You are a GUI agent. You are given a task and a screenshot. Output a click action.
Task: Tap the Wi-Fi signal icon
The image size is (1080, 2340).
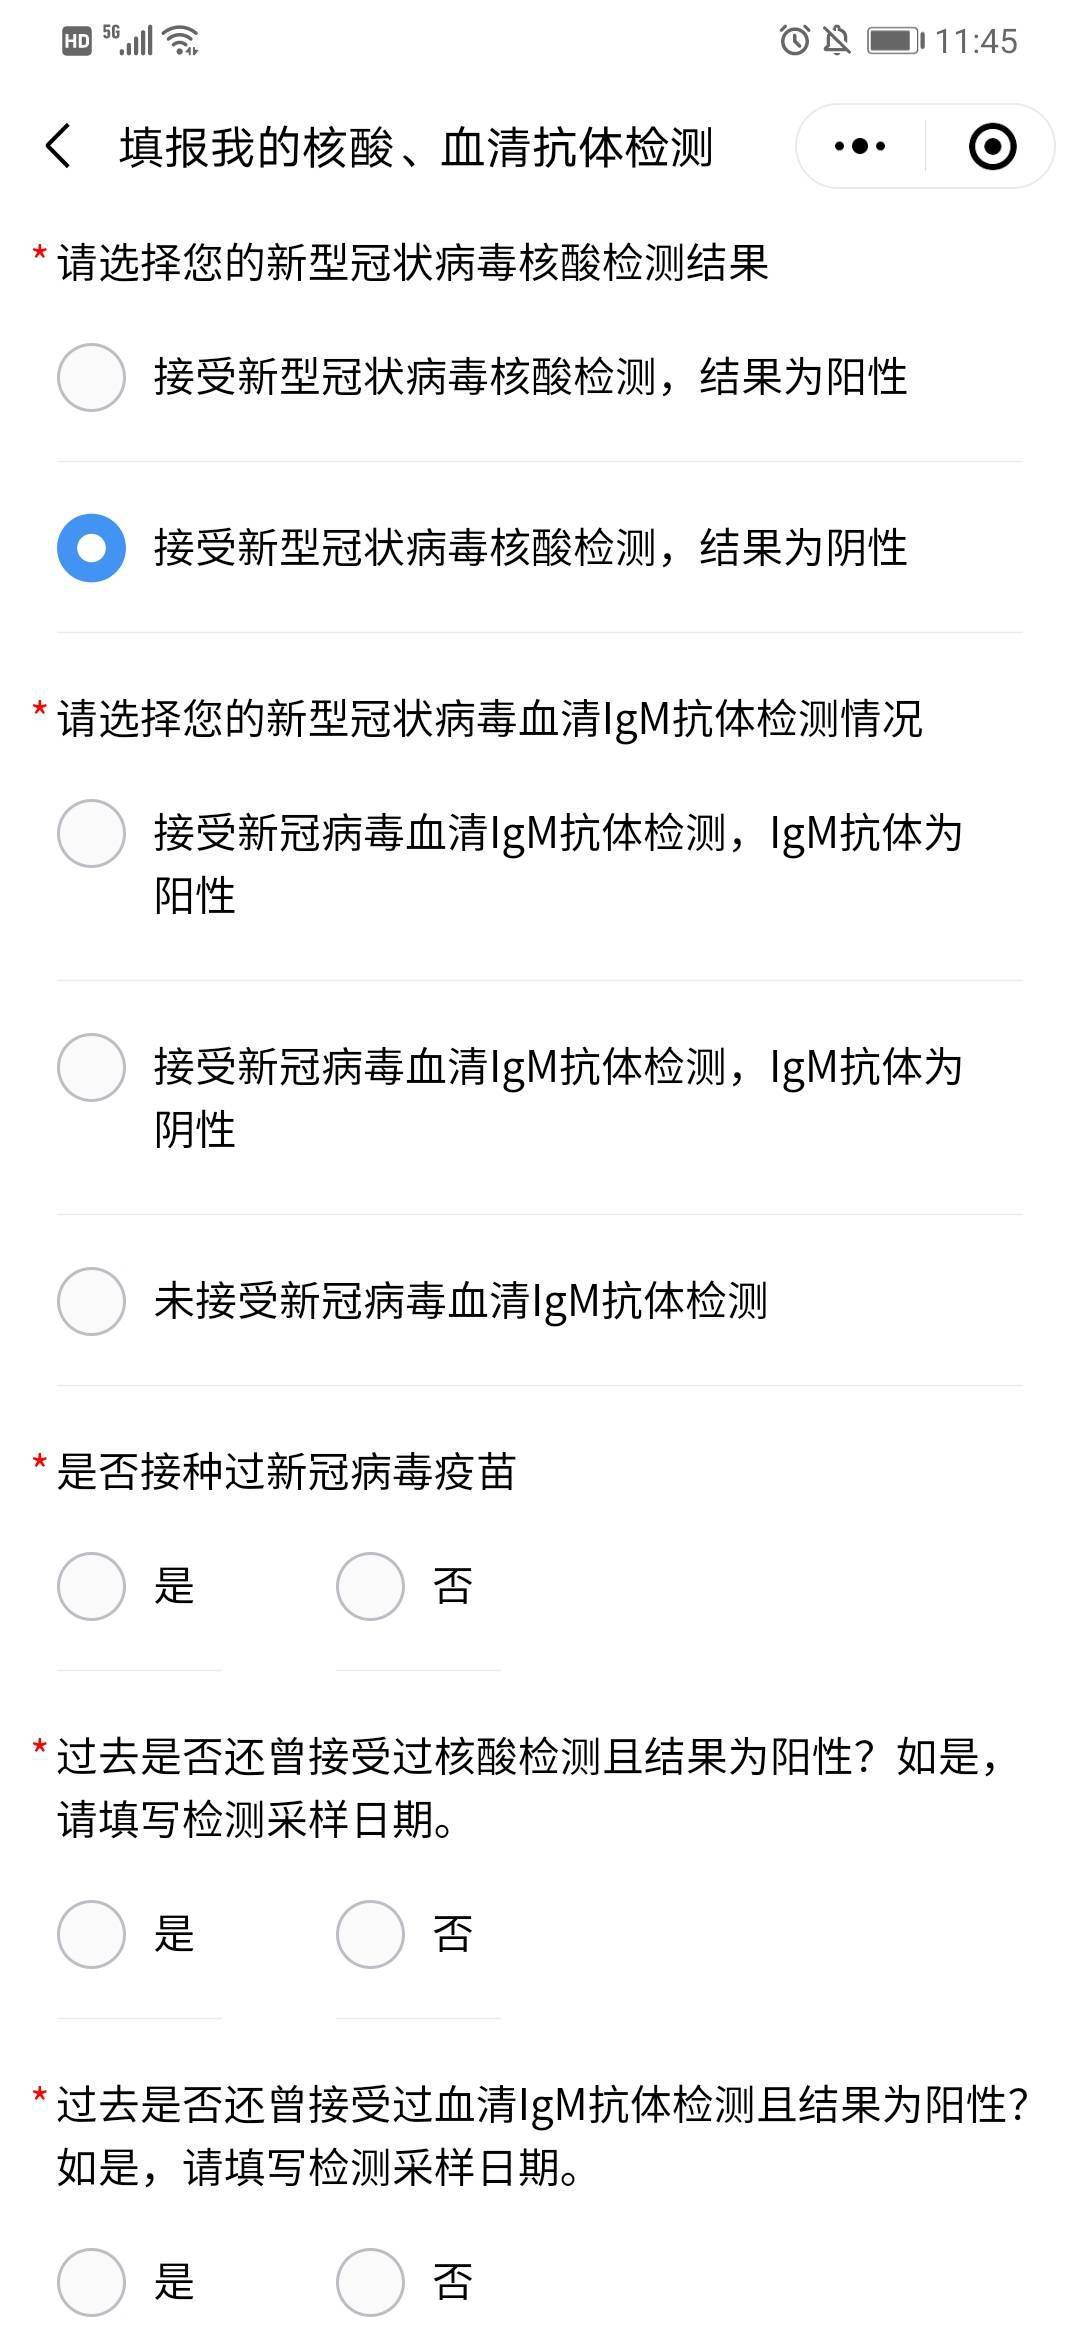tap(182, 41)
